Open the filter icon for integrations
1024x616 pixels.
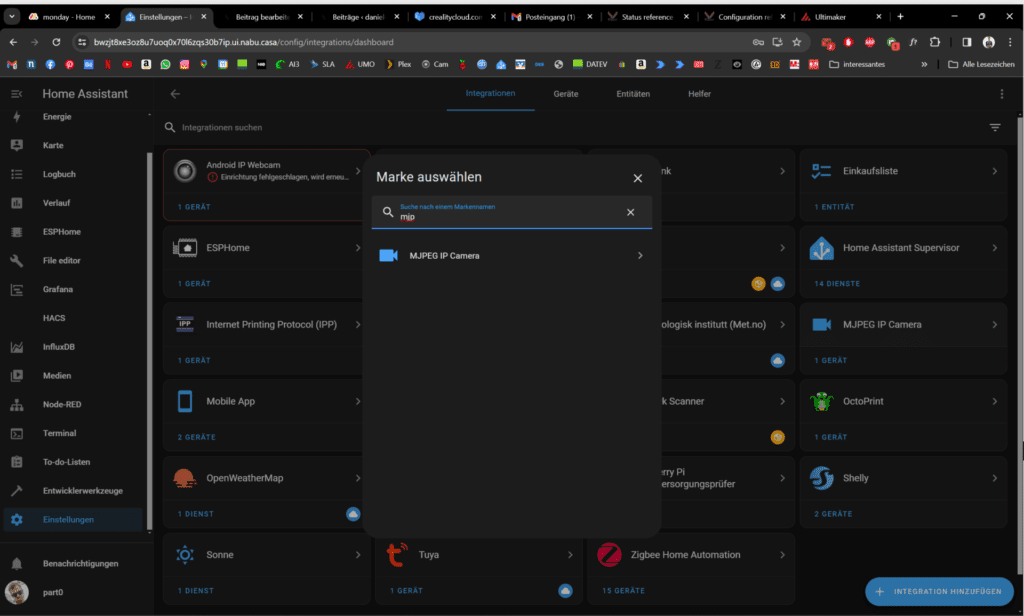(x=995, y=127)
